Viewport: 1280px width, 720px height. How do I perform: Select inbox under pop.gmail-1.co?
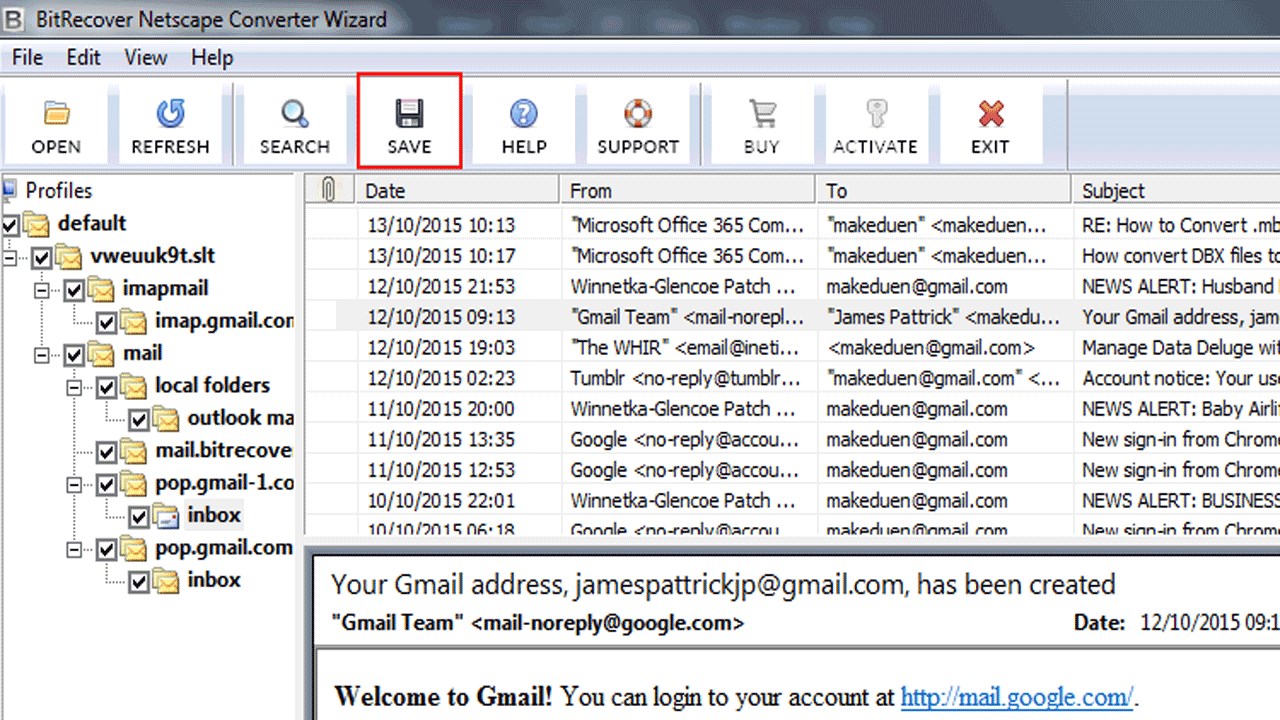(x=214, y=515)
